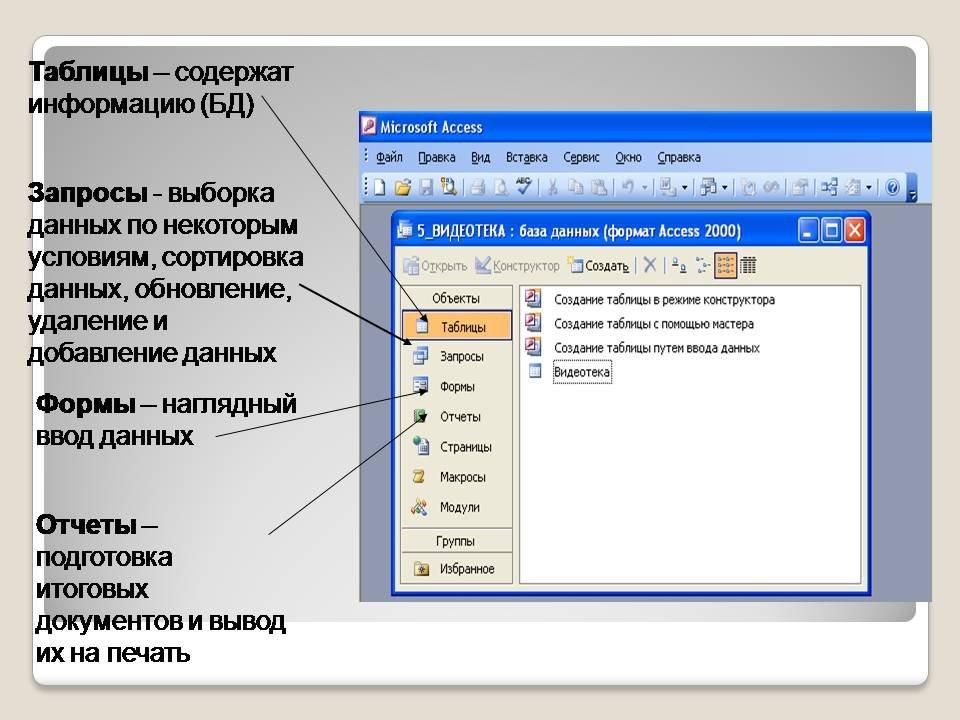Switch to Details view mode

click(748, 265)
